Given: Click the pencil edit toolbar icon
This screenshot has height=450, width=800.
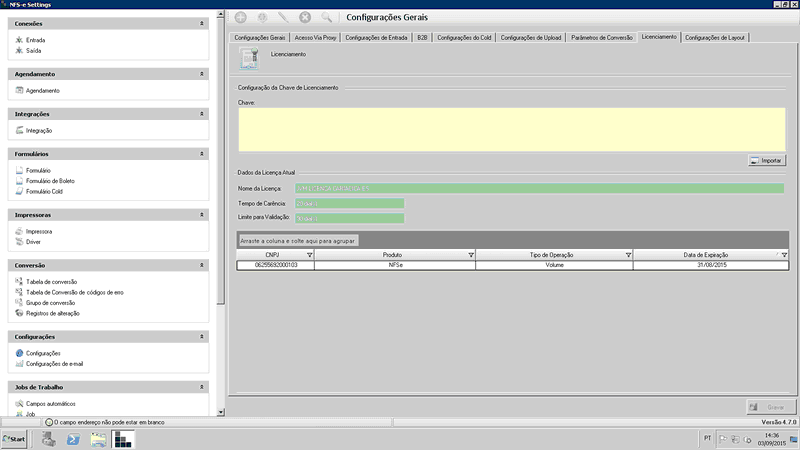Looking at the screenshot, I should (283, 17).
